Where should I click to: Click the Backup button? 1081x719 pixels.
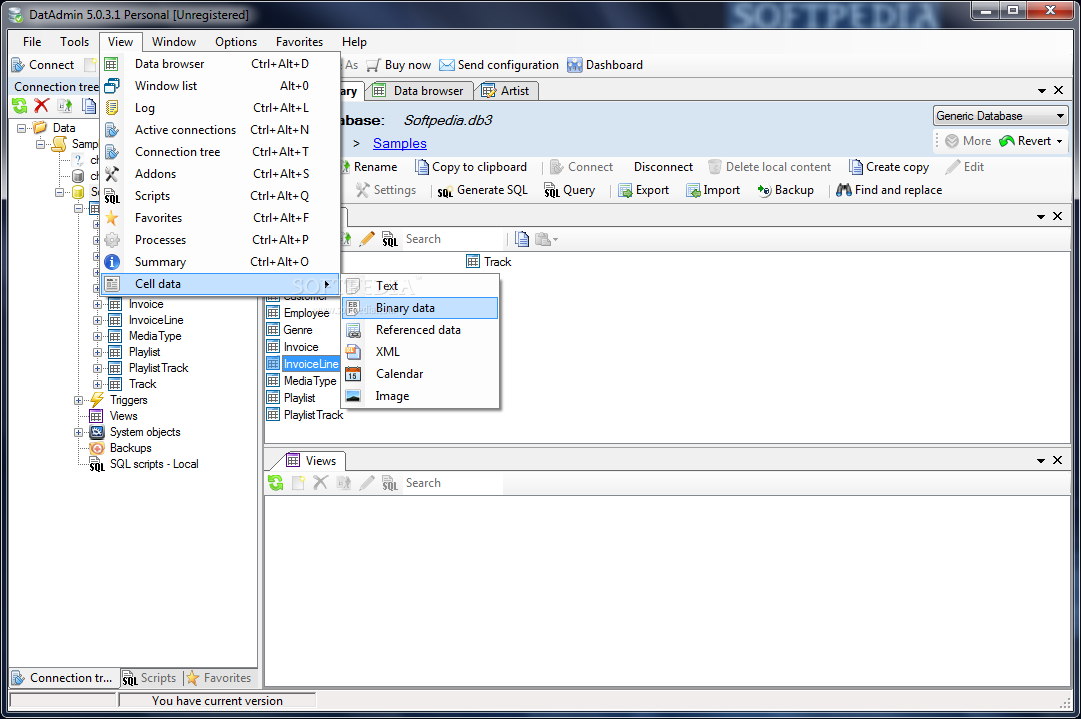coord(785,190)
